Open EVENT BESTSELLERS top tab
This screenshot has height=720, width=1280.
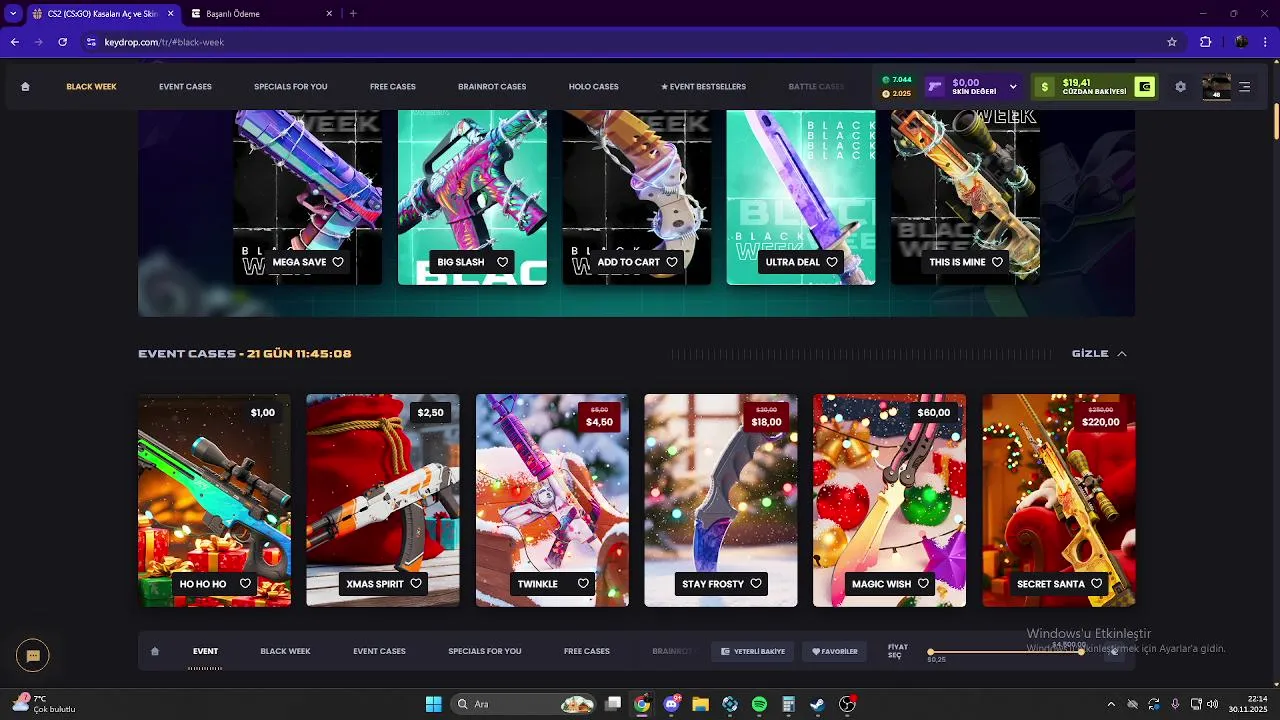[x=703, y=87]
